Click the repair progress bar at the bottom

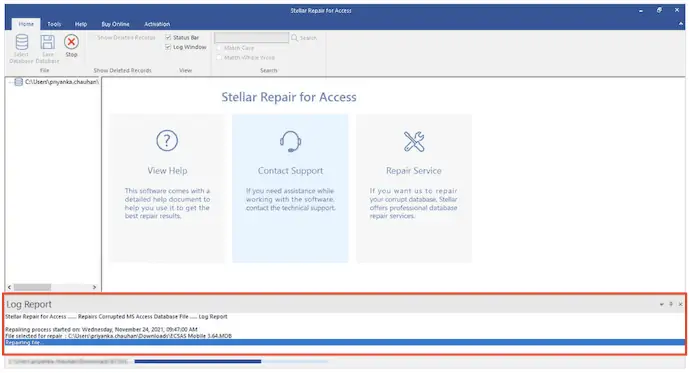coord(231,362)
